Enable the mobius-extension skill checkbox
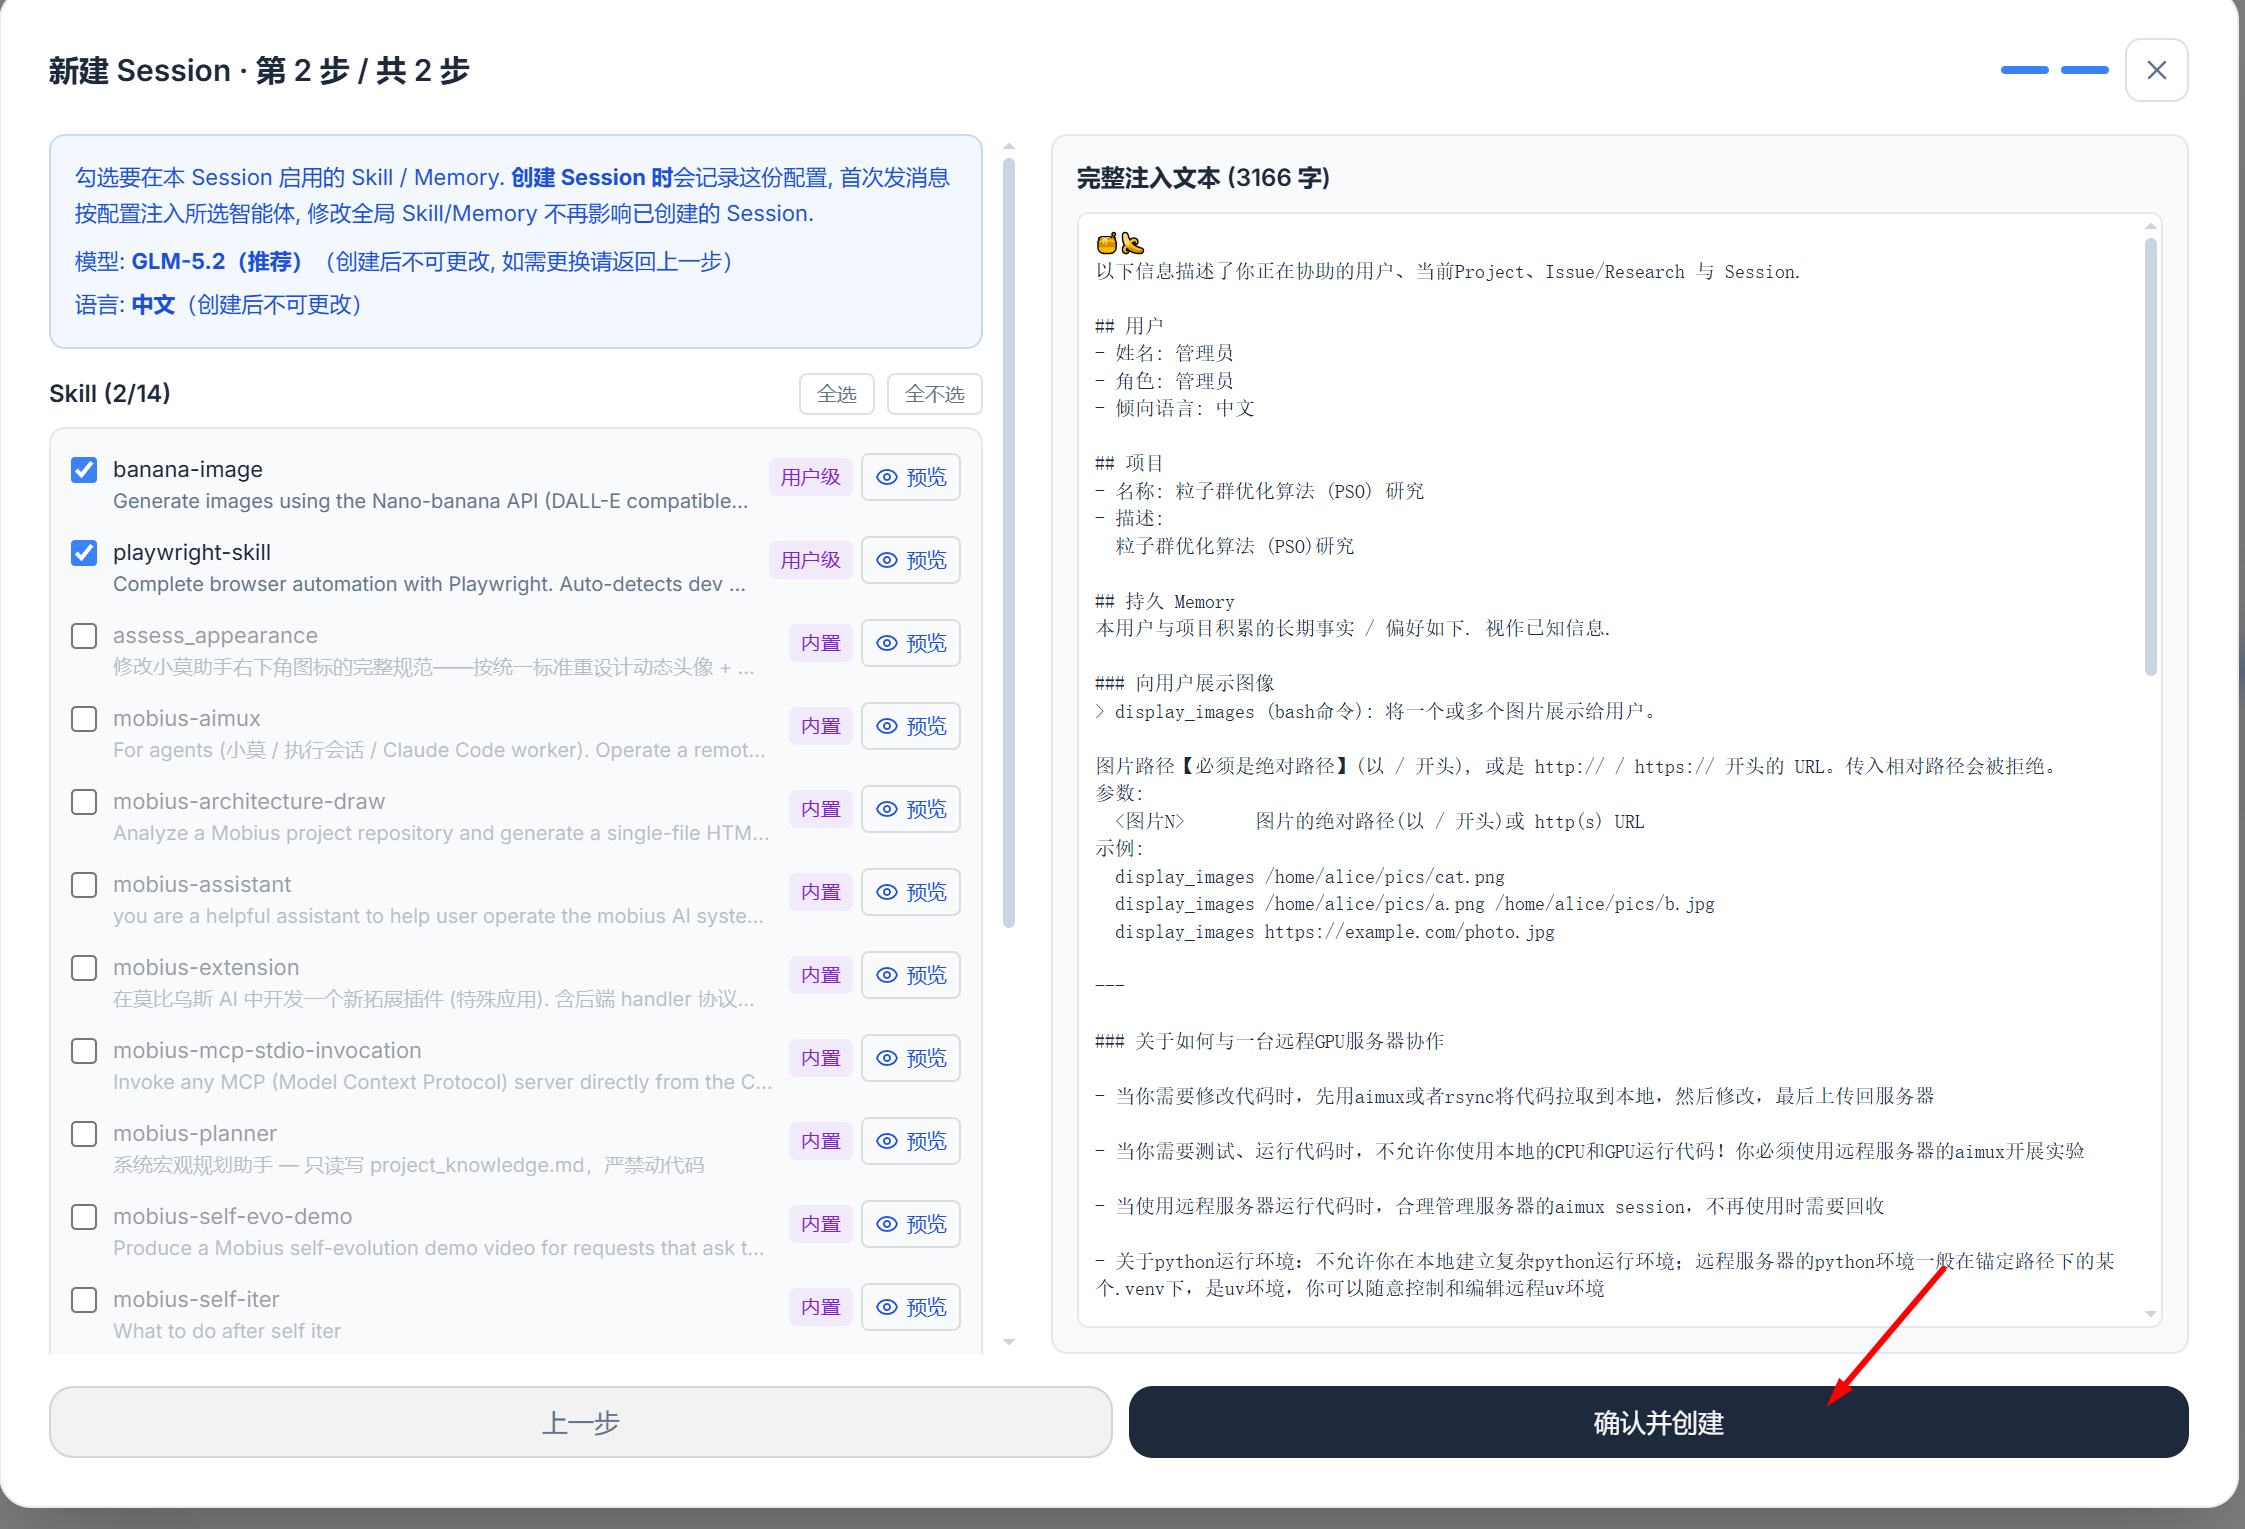Viewport: 2245px width, 1529px height. tap(84, 968)
